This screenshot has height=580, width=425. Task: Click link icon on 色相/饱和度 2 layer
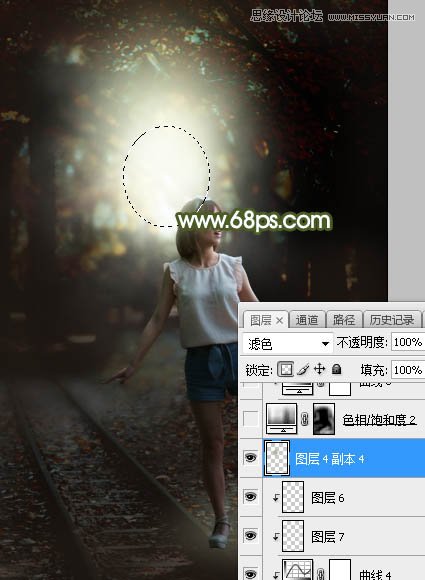(x=304, y=419)
